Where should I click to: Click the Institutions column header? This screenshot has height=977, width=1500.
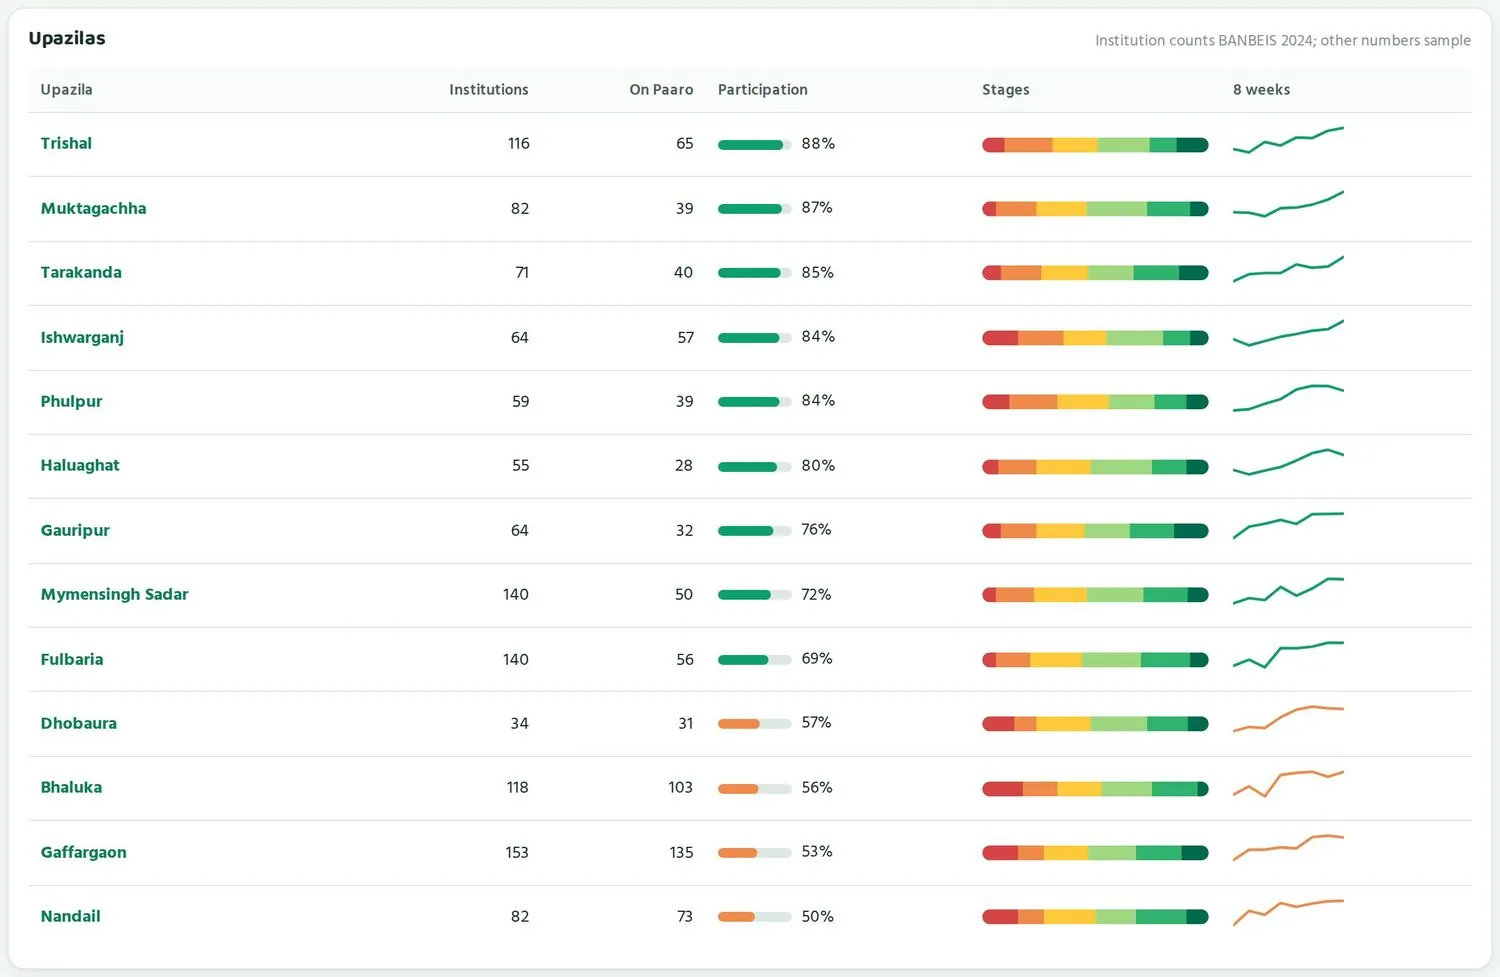click(x=489, y=90)
